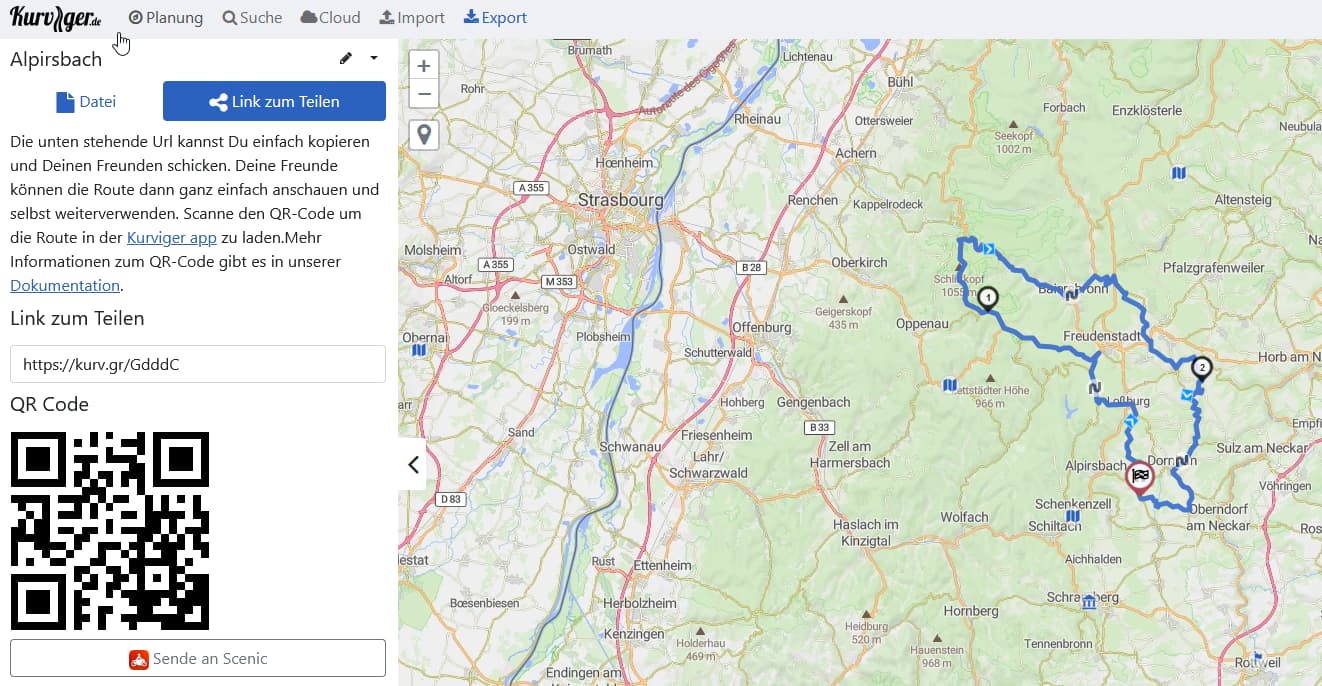The image size is (1322, 686).
Task: Click the Kurviger.de logo
Action: (x=56, y=17)
